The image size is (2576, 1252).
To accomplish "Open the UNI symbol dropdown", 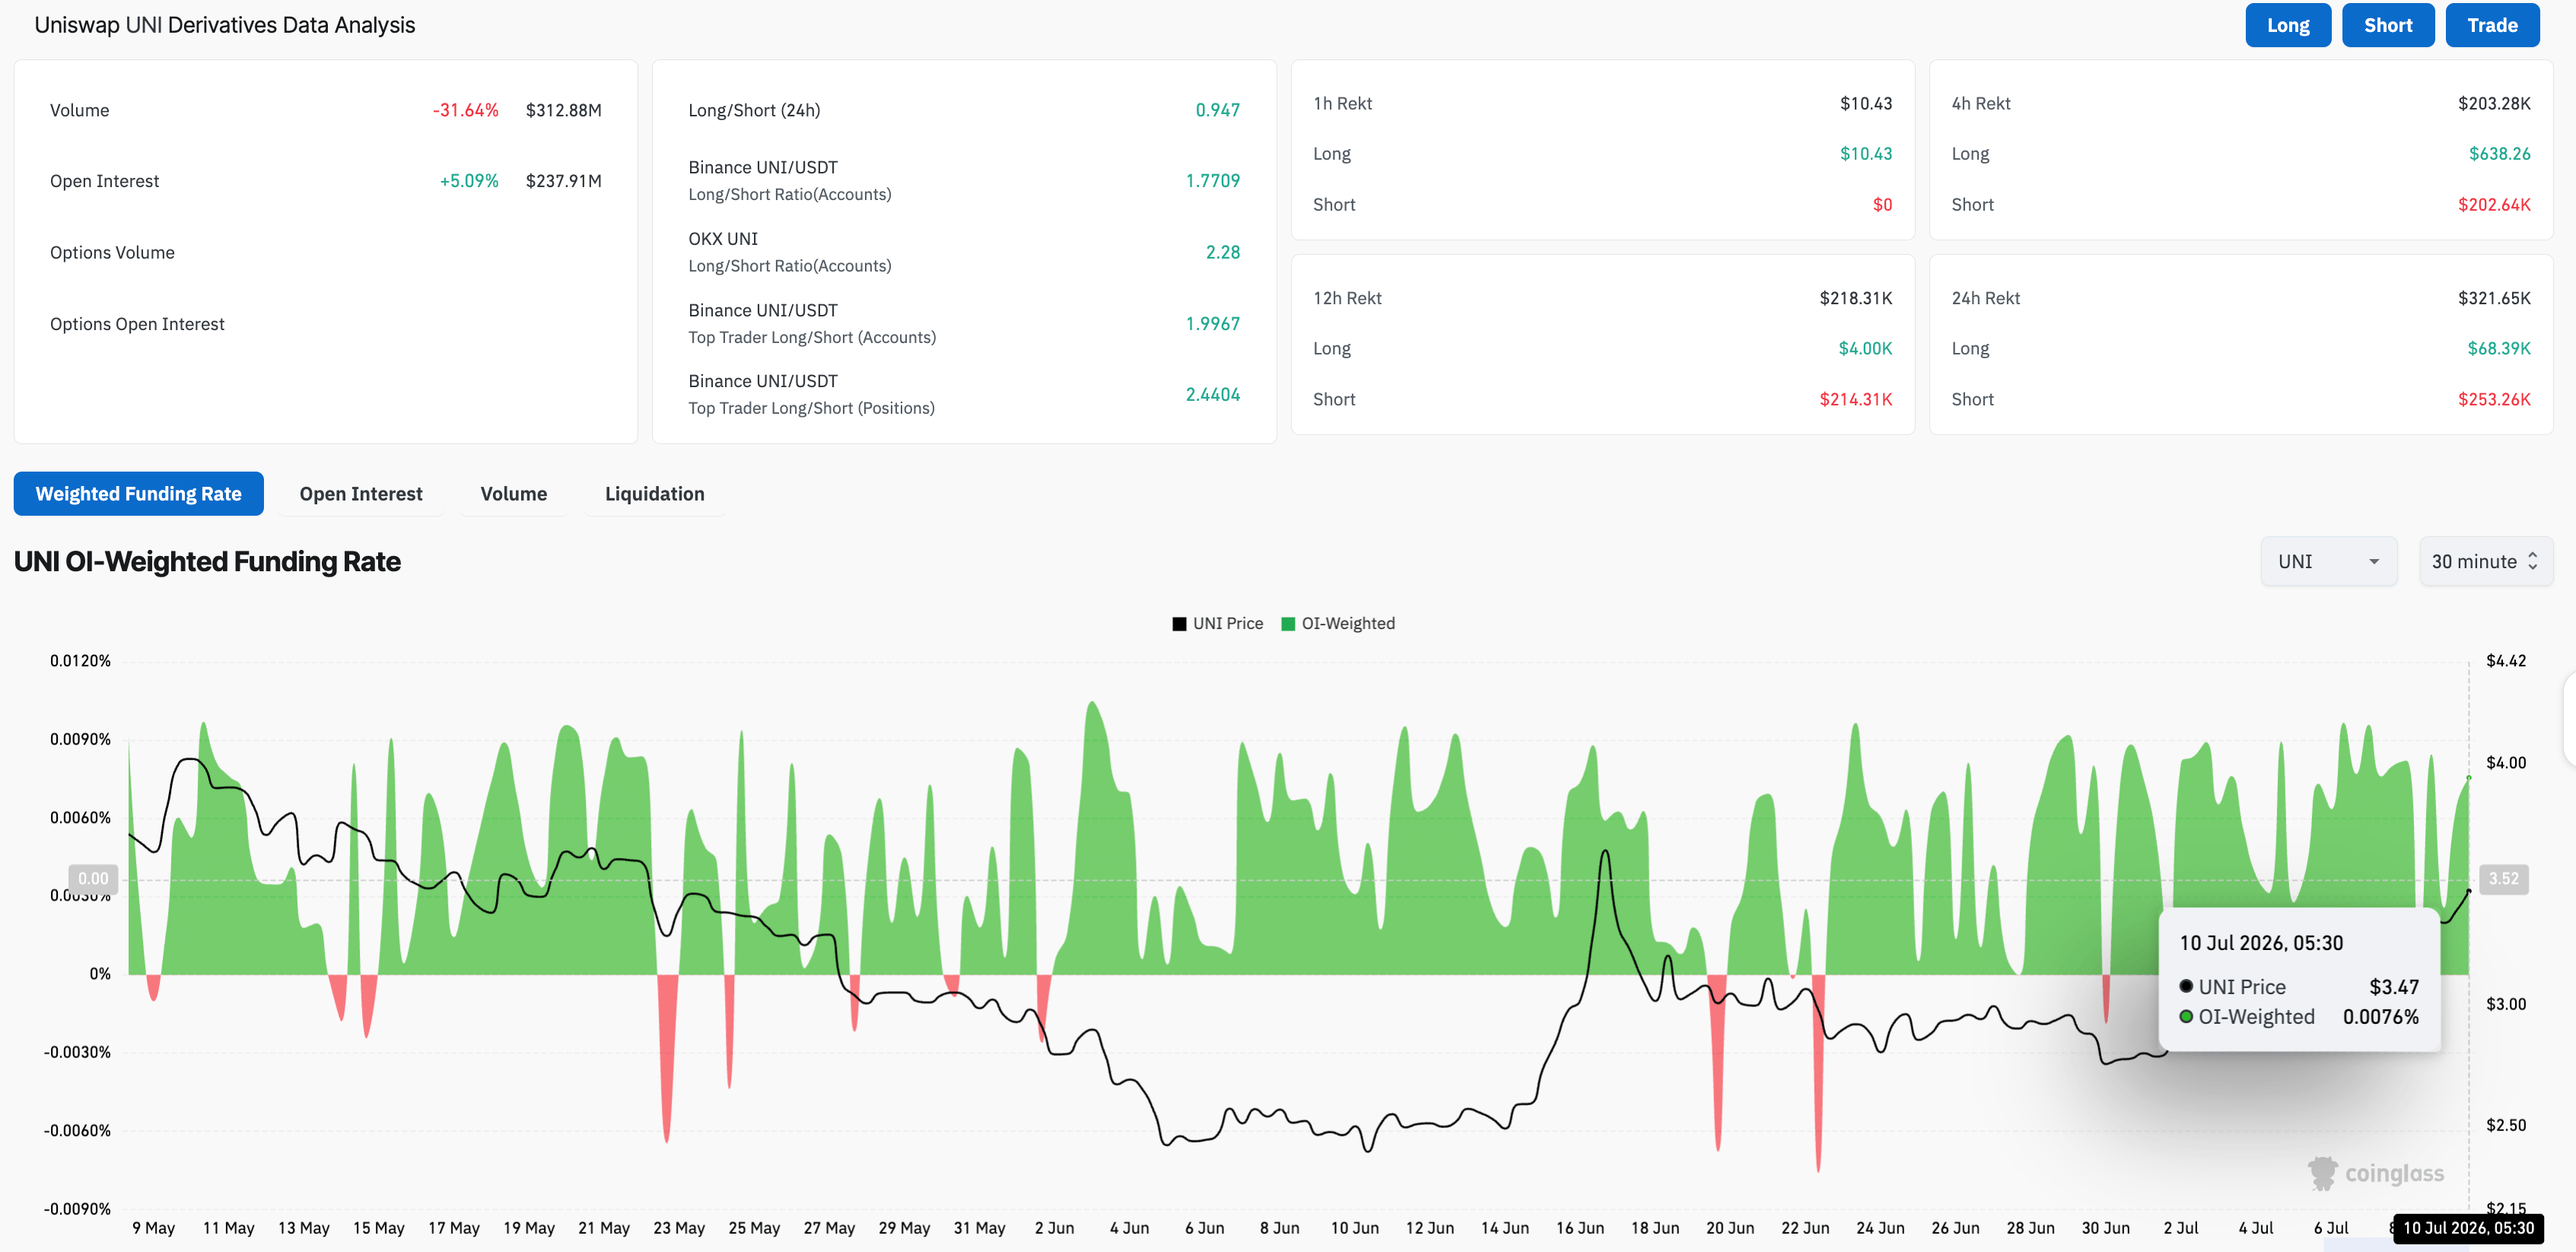I will 2328,561.
